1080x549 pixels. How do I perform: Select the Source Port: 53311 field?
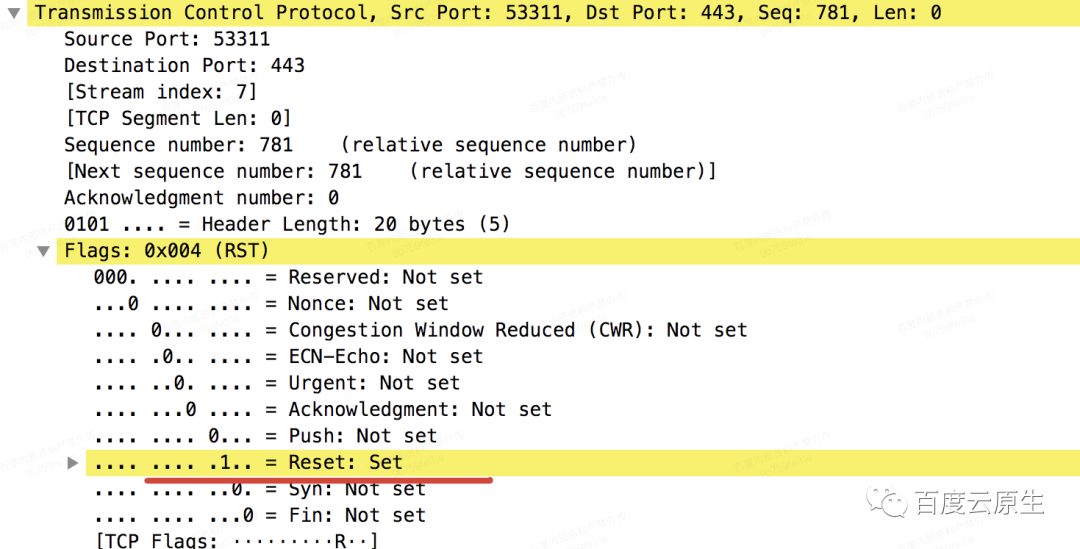tap(167, 39)
